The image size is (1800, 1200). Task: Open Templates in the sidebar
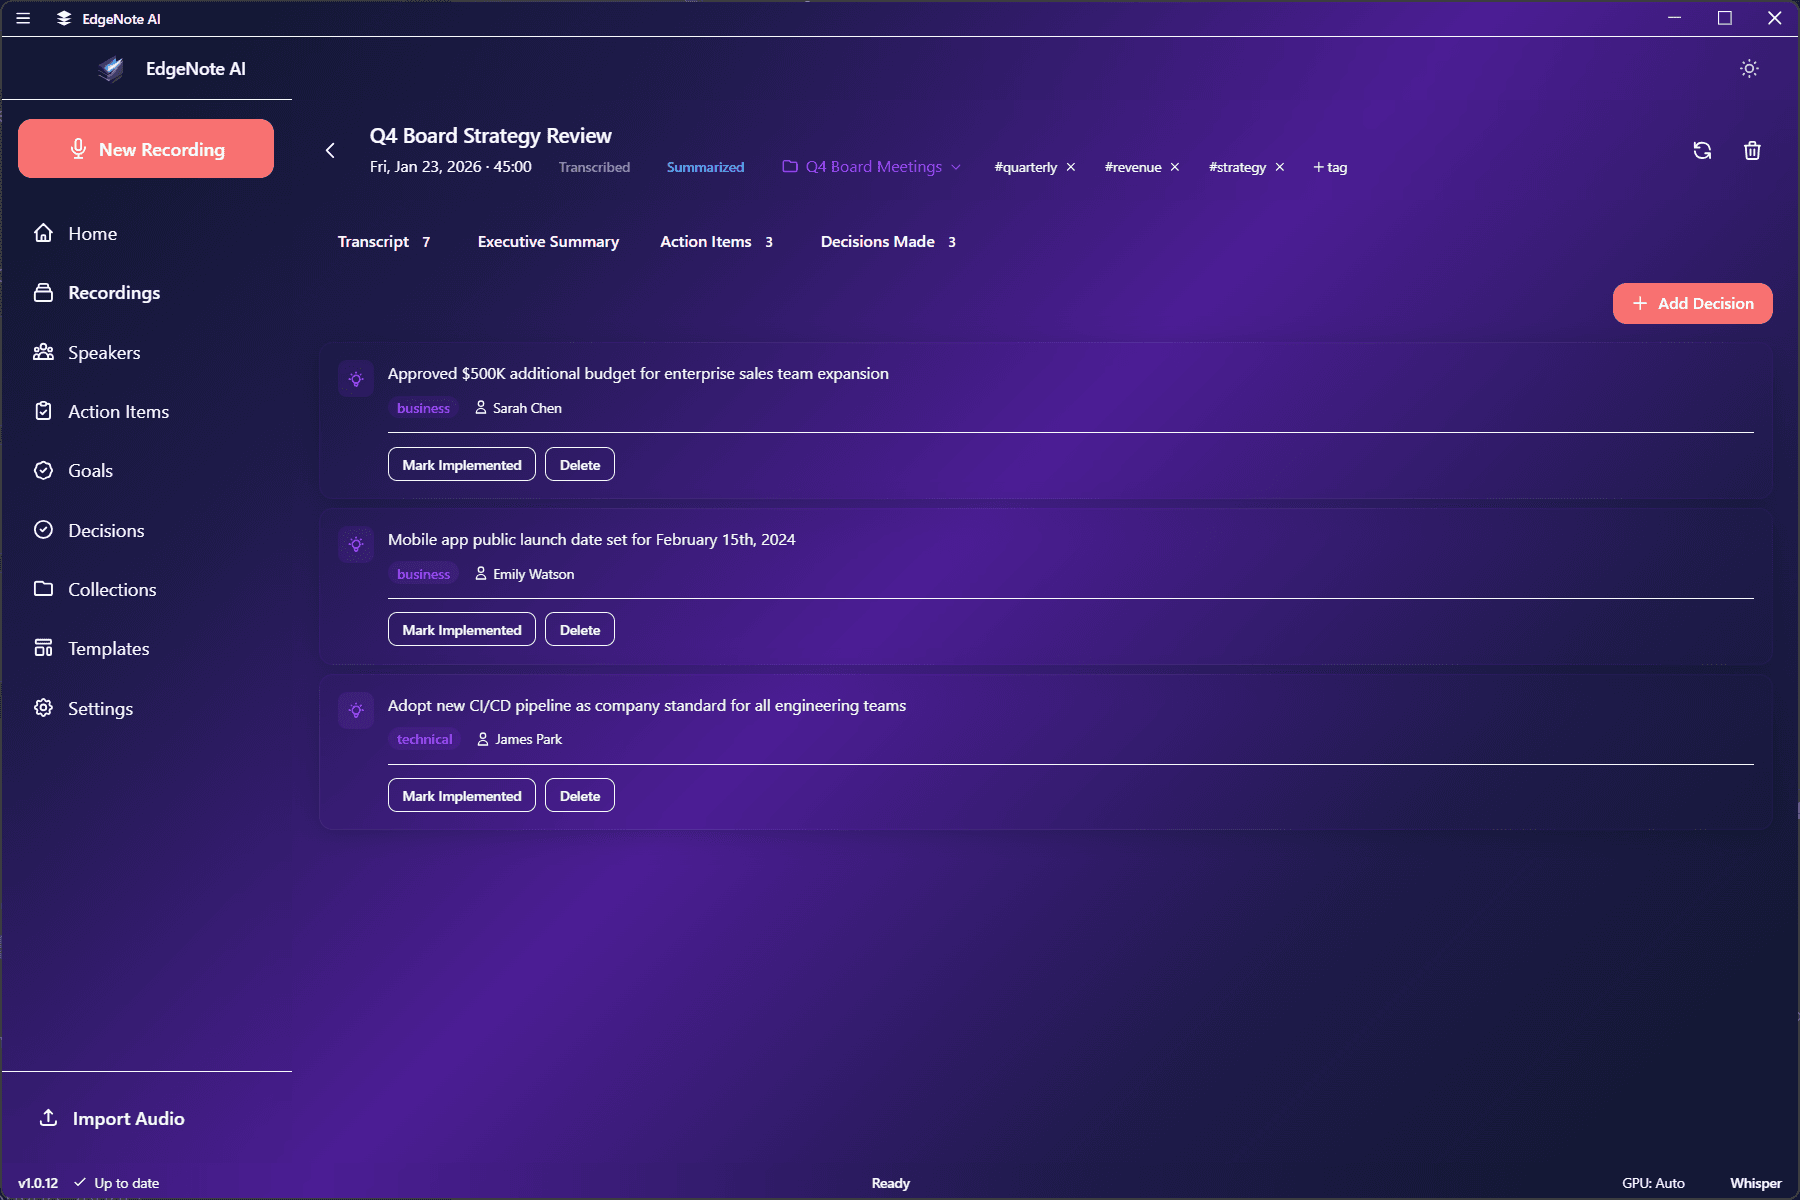[x=108, y=648]
